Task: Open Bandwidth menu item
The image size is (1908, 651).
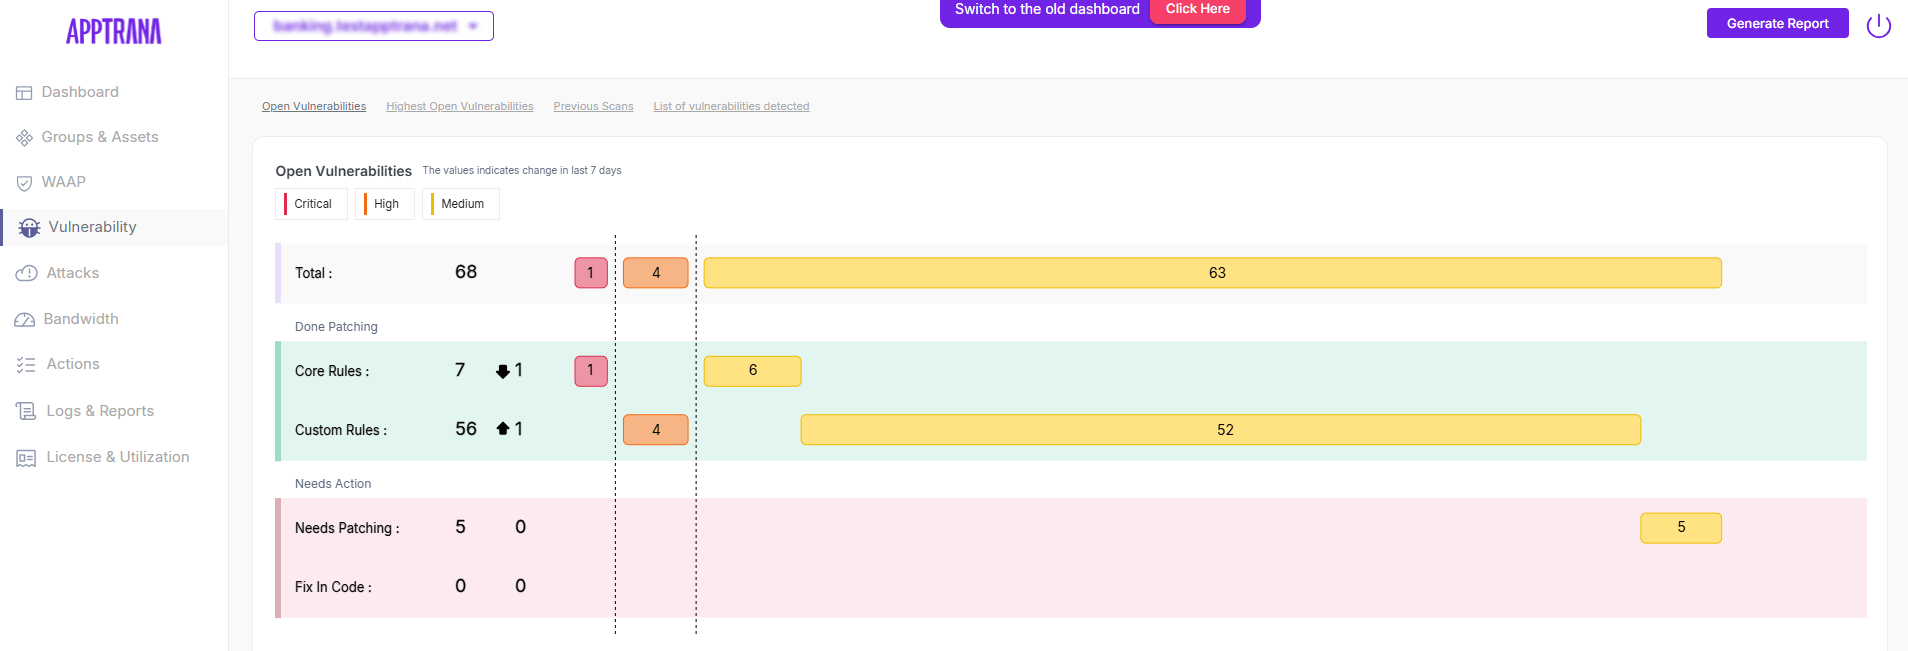Action: click(81, 319)
